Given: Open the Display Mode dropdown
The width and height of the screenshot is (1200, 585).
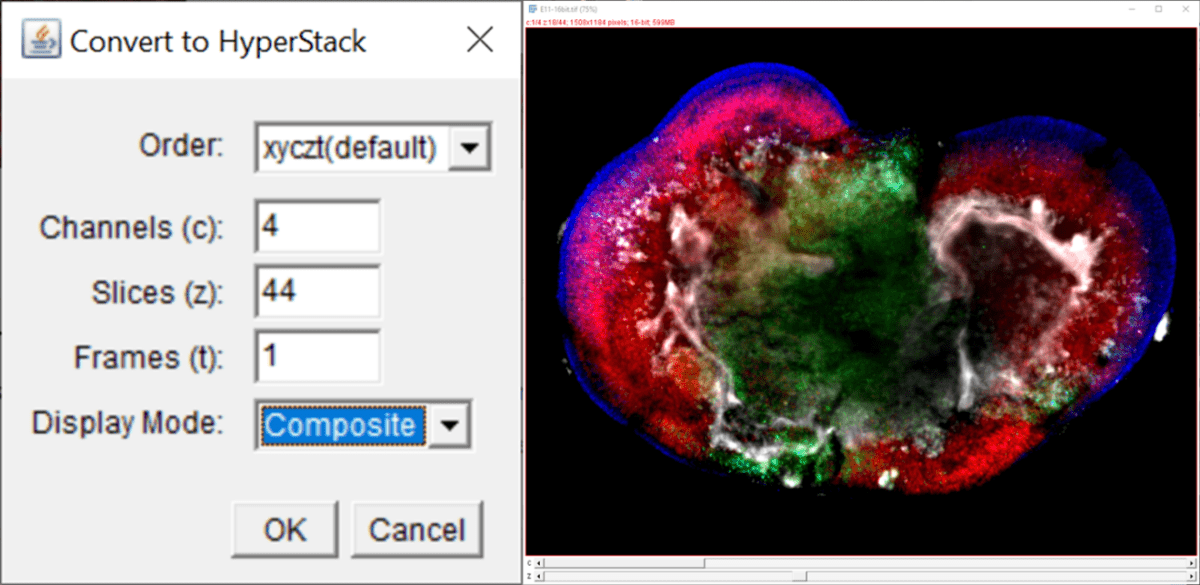Looking at the screenshot, I should [x=448, y=423].
